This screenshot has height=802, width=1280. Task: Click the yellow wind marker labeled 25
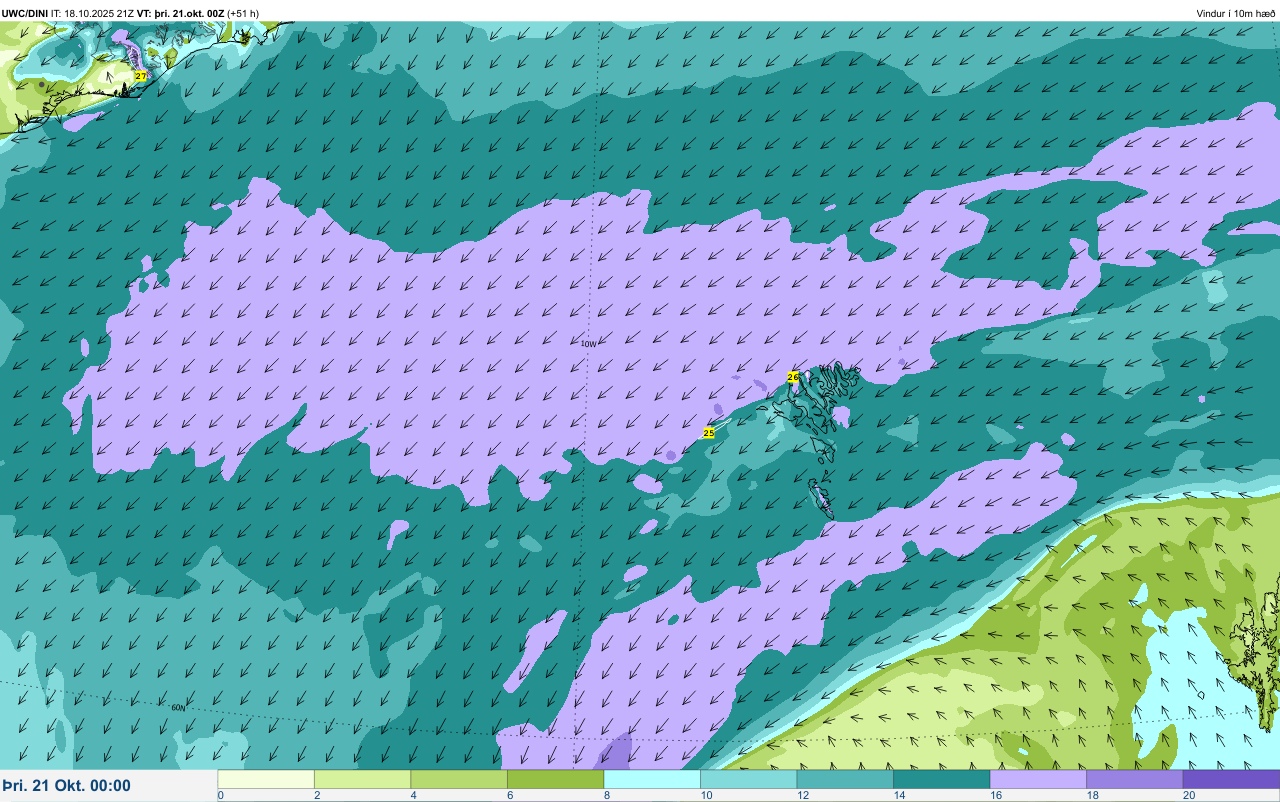[709, 432]
